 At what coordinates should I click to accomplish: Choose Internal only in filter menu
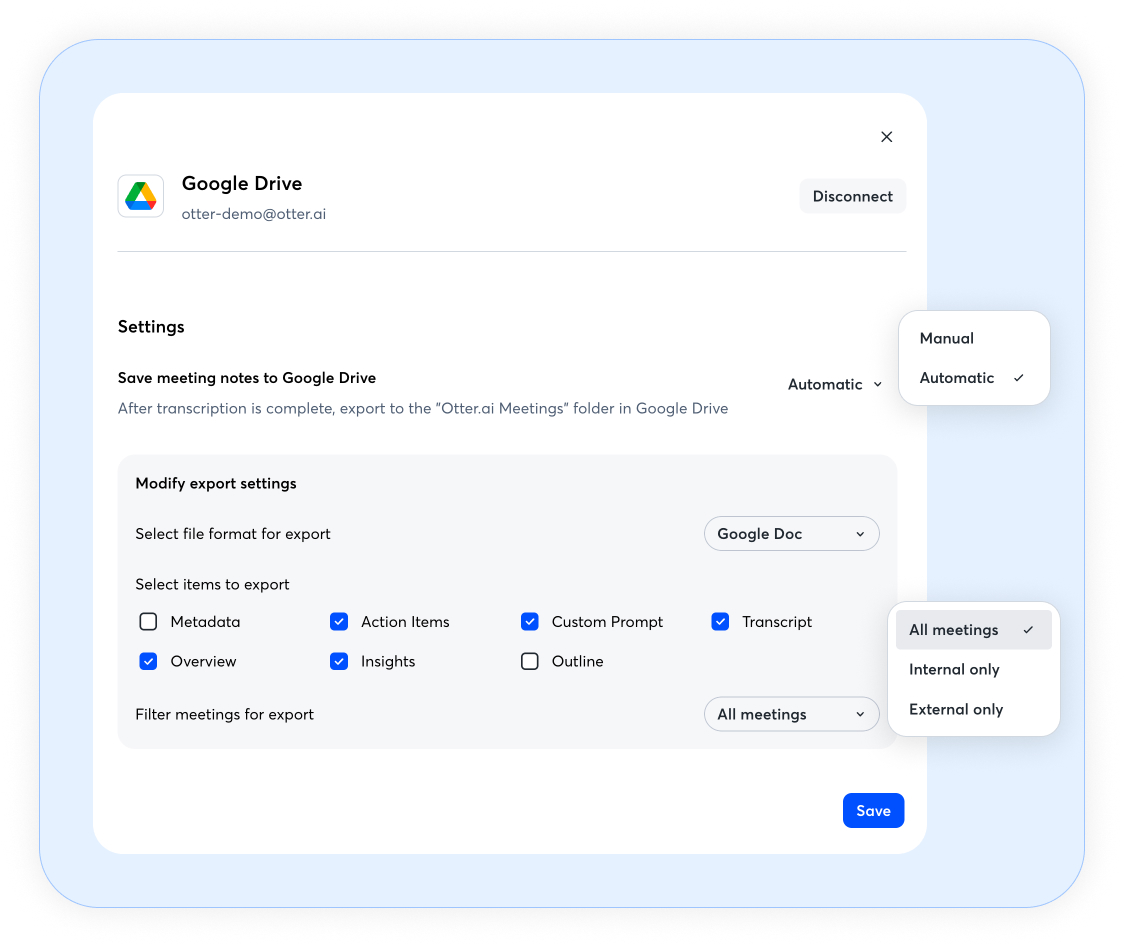coord(973,670)
